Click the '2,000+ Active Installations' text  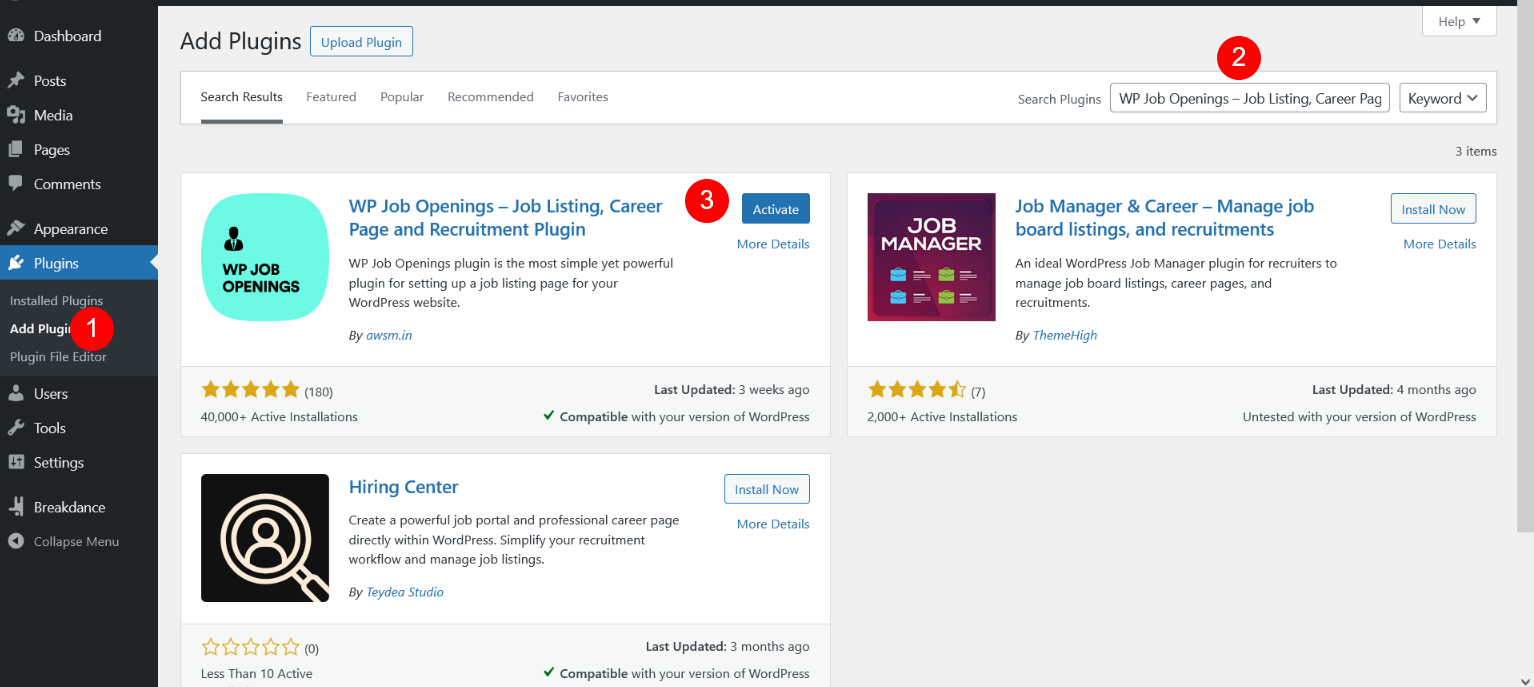point(943,417)
